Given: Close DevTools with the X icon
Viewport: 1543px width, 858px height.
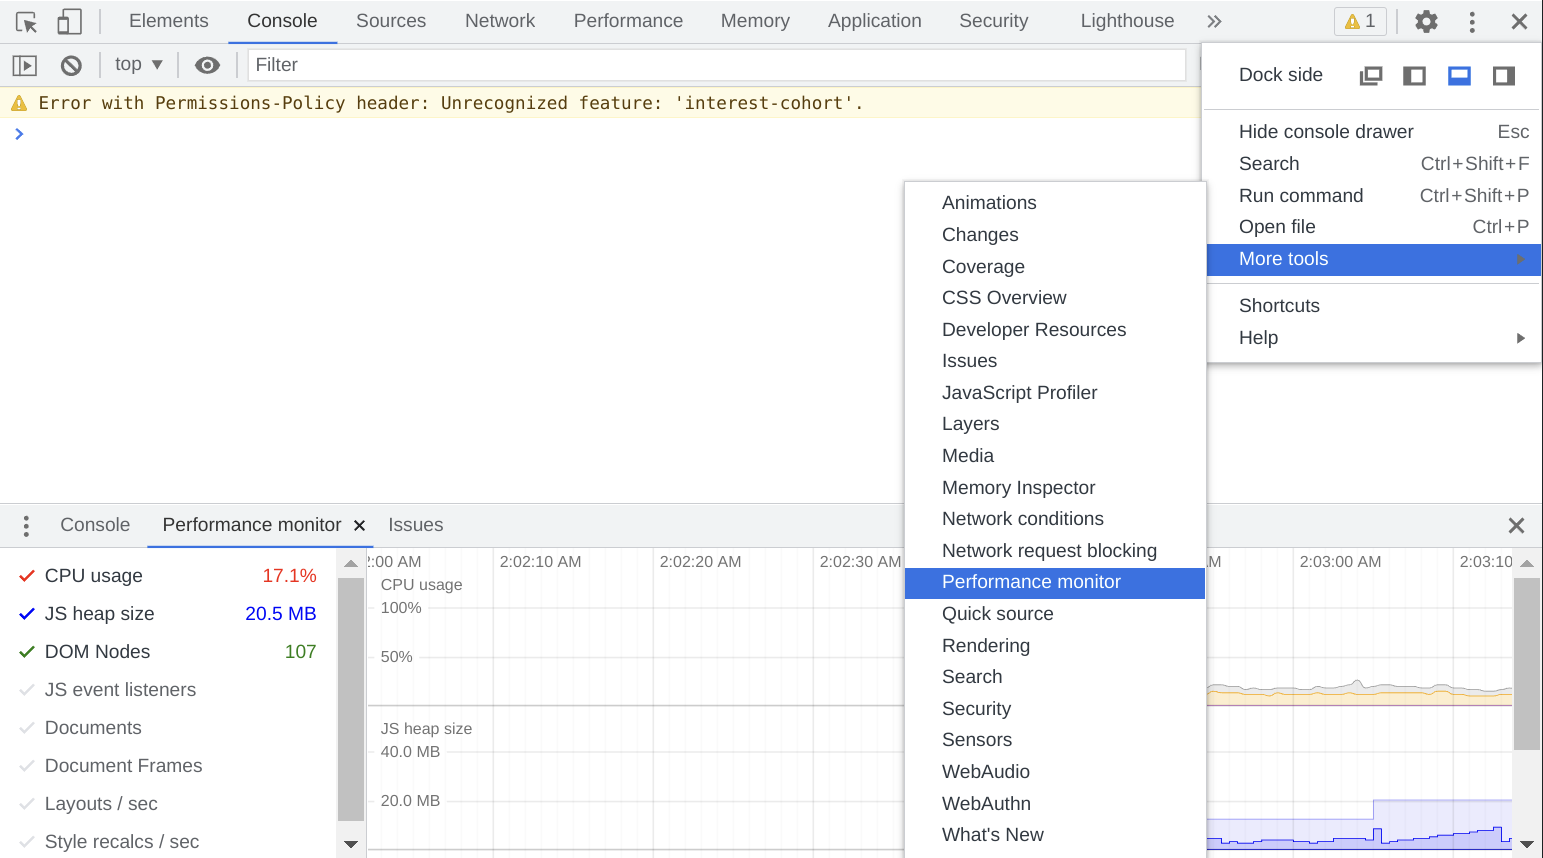Looking at the screenshot, I should pos(1519,21).
